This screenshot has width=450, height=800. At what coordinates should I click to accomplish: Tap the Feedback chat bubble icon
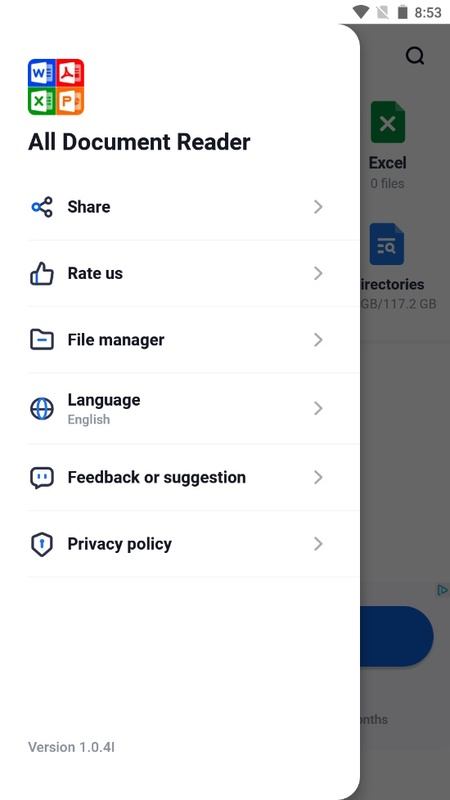click(x=42, y=478)
